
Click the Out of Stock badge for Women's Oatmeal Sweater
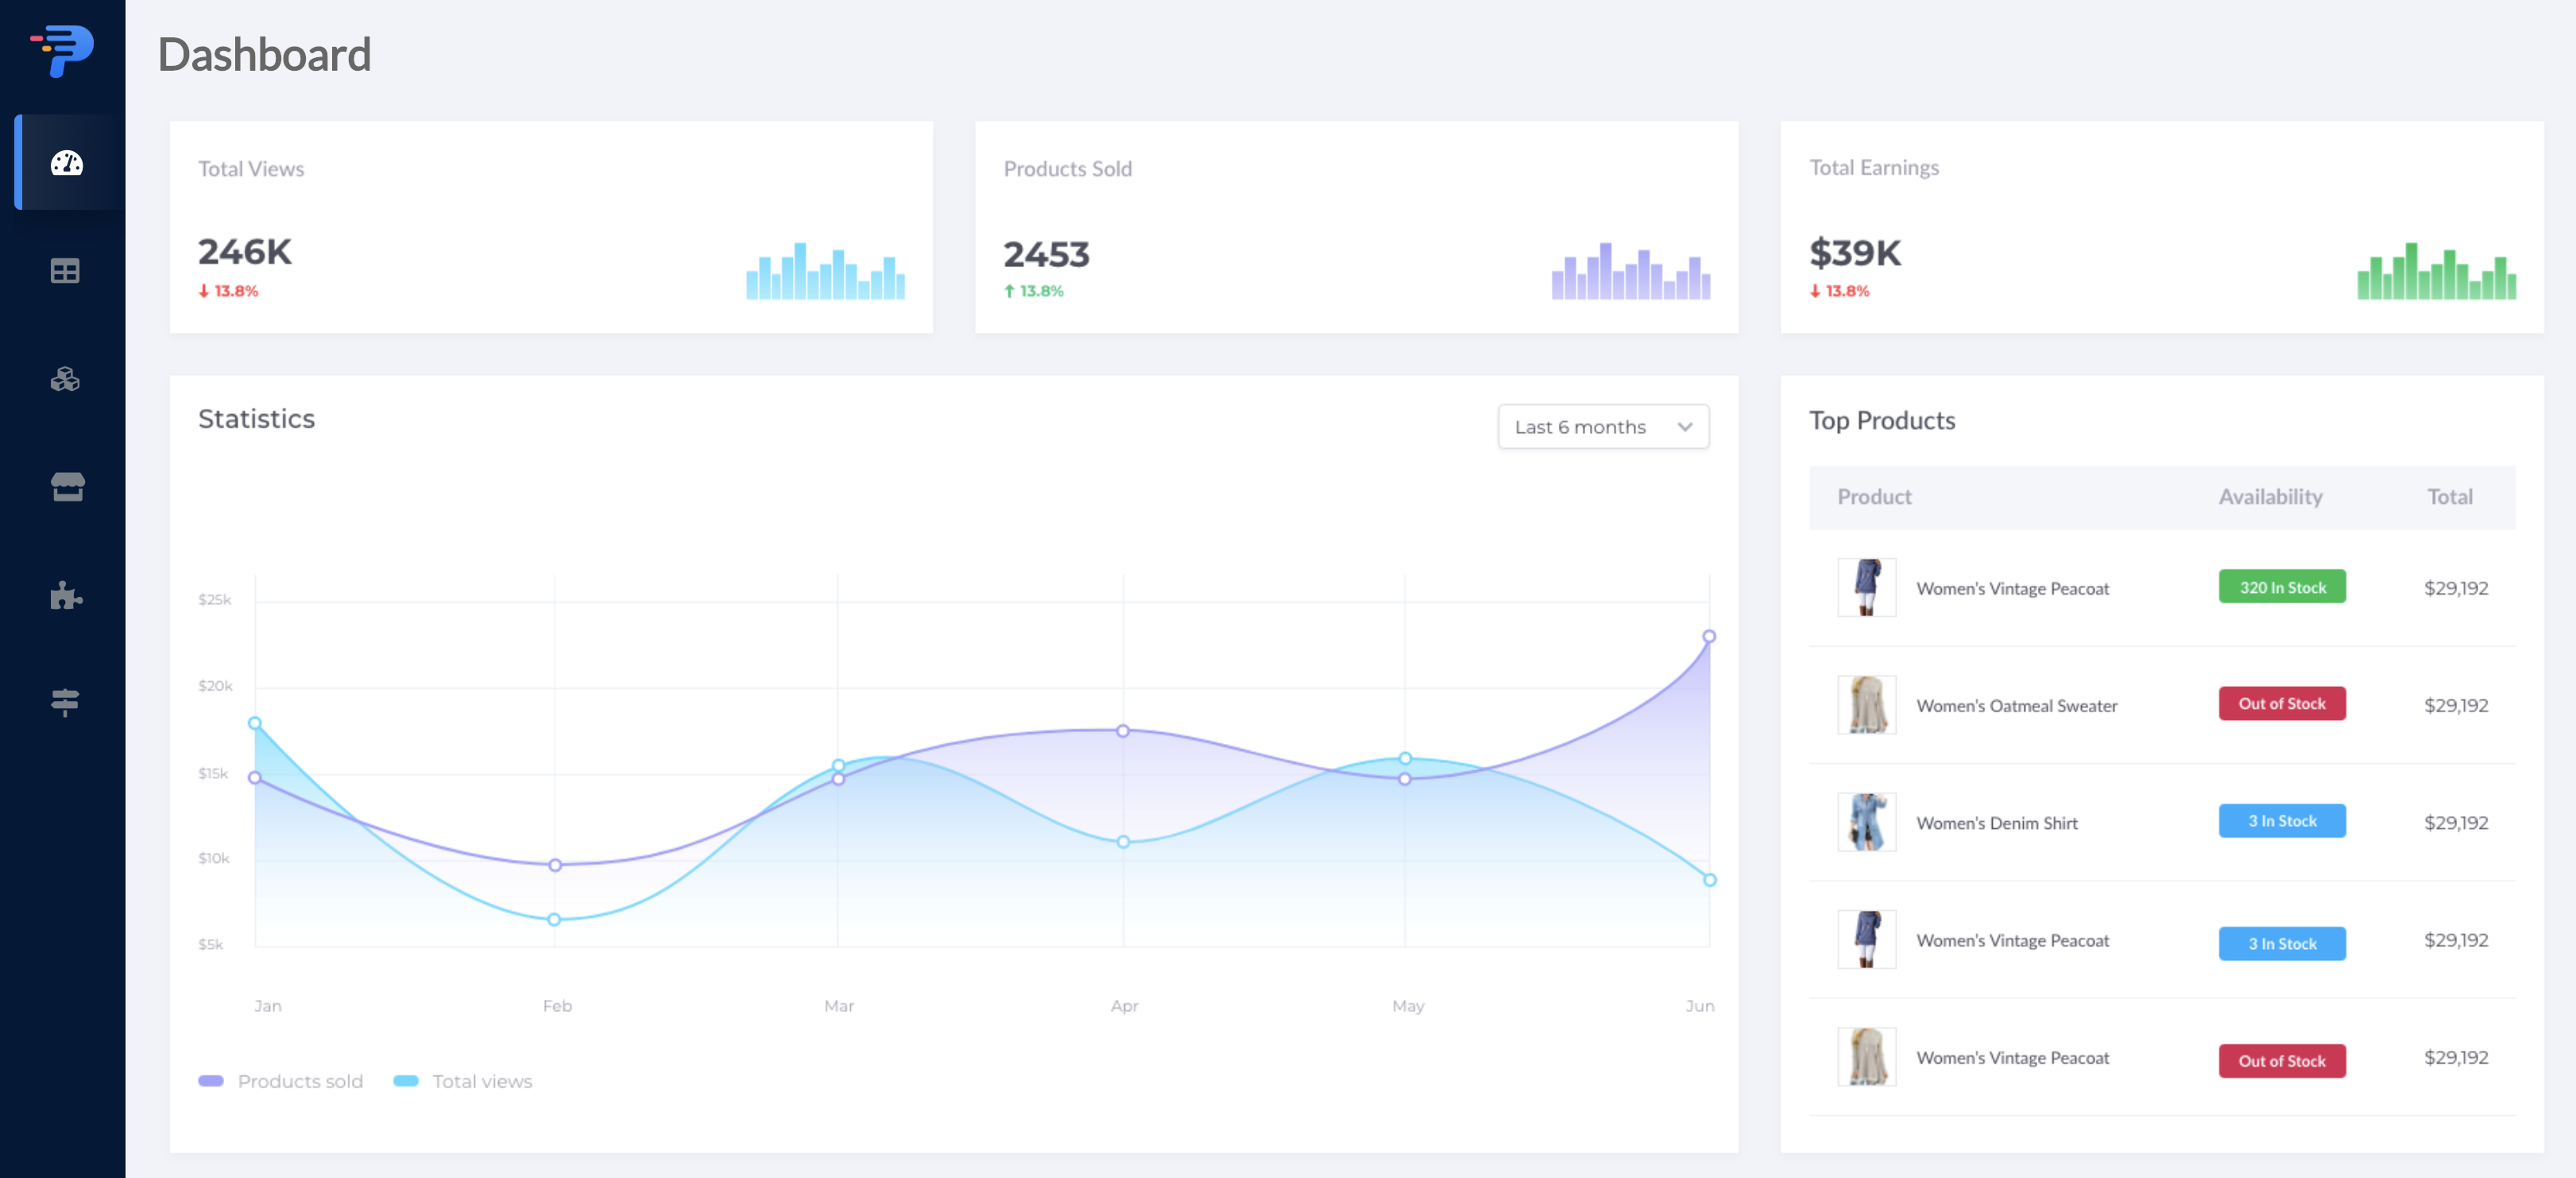(2282, 703)
